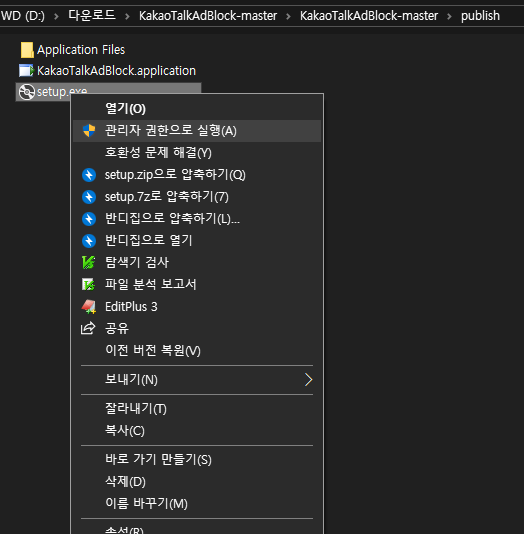Viewport: 524px width, 534px height.
Task: Choose 삭제(D) to delete
Action: pos(197,482)
